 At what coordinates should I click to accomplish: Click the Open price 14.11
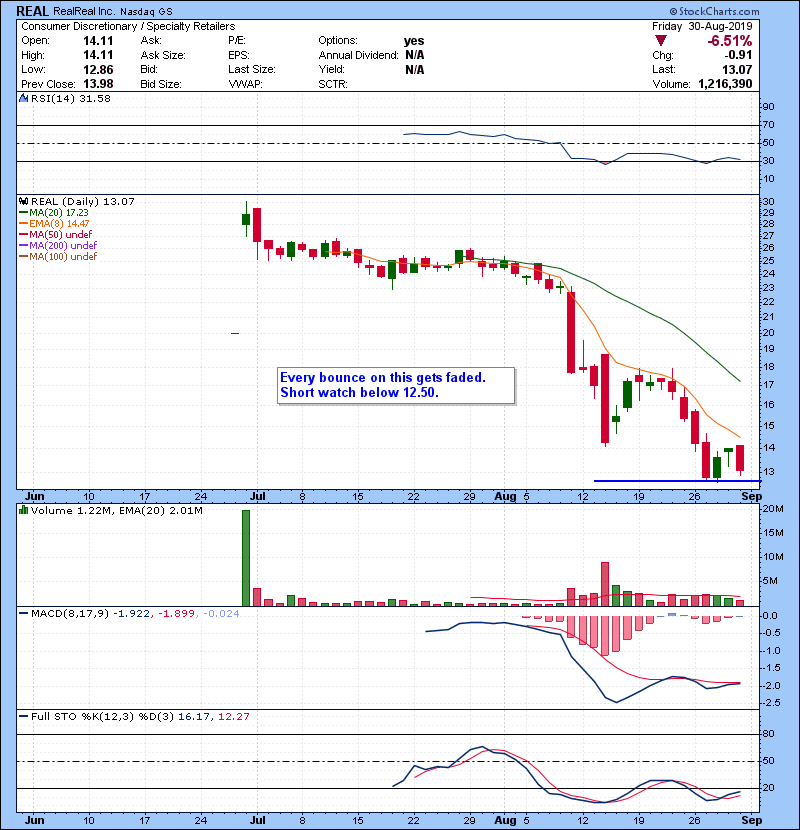click(x=98, y=41)
